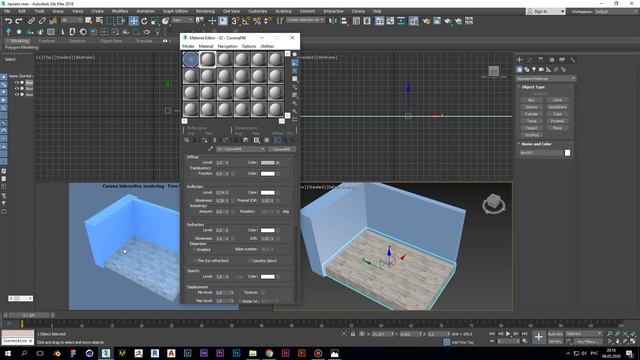Click the Windows Start button
This screenshot has height=360, width=640.
coord(8,353)
